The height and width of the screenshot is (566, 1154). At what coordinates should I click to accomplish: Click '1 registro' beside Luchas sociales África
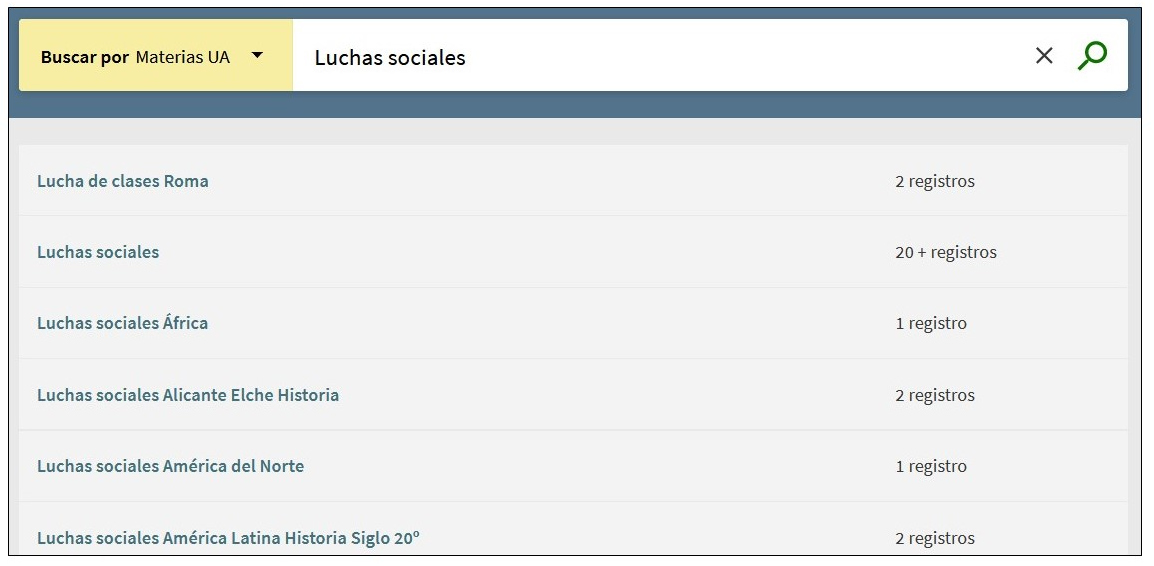(931, 323)
